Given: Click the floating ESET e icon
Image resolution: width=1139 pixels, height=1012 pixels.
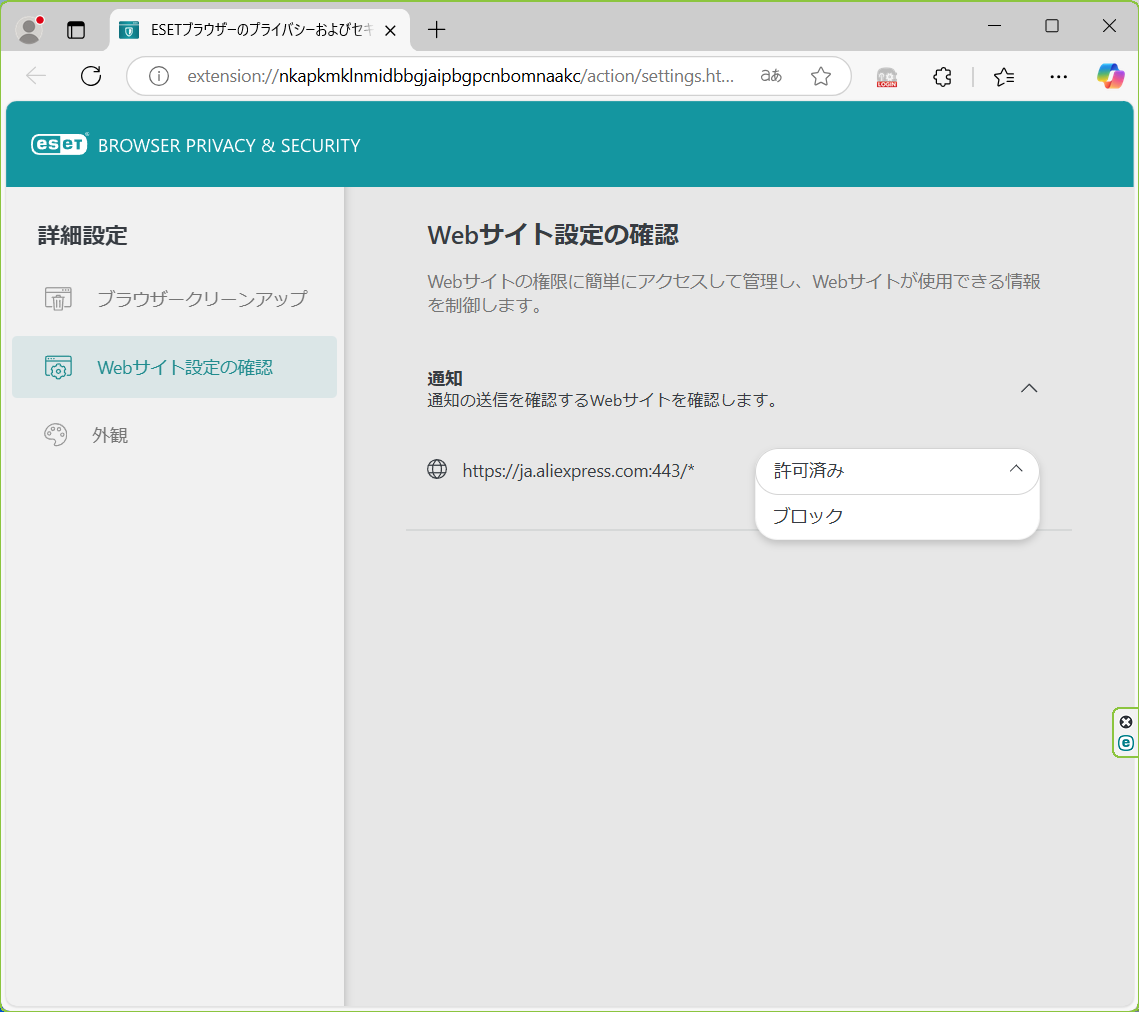Looking at the screenshot, I should point(1125,742).
